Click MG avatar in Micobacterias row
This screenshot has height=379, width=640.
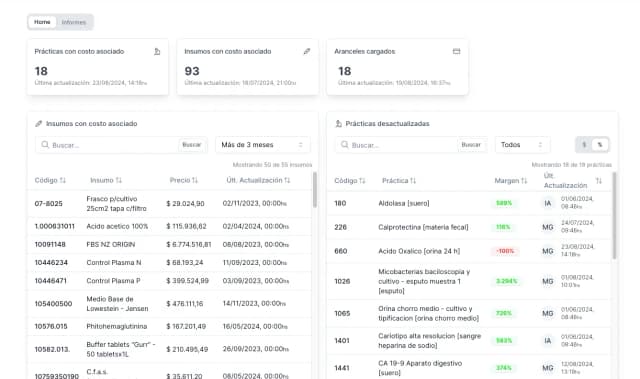tap(548, 281)
